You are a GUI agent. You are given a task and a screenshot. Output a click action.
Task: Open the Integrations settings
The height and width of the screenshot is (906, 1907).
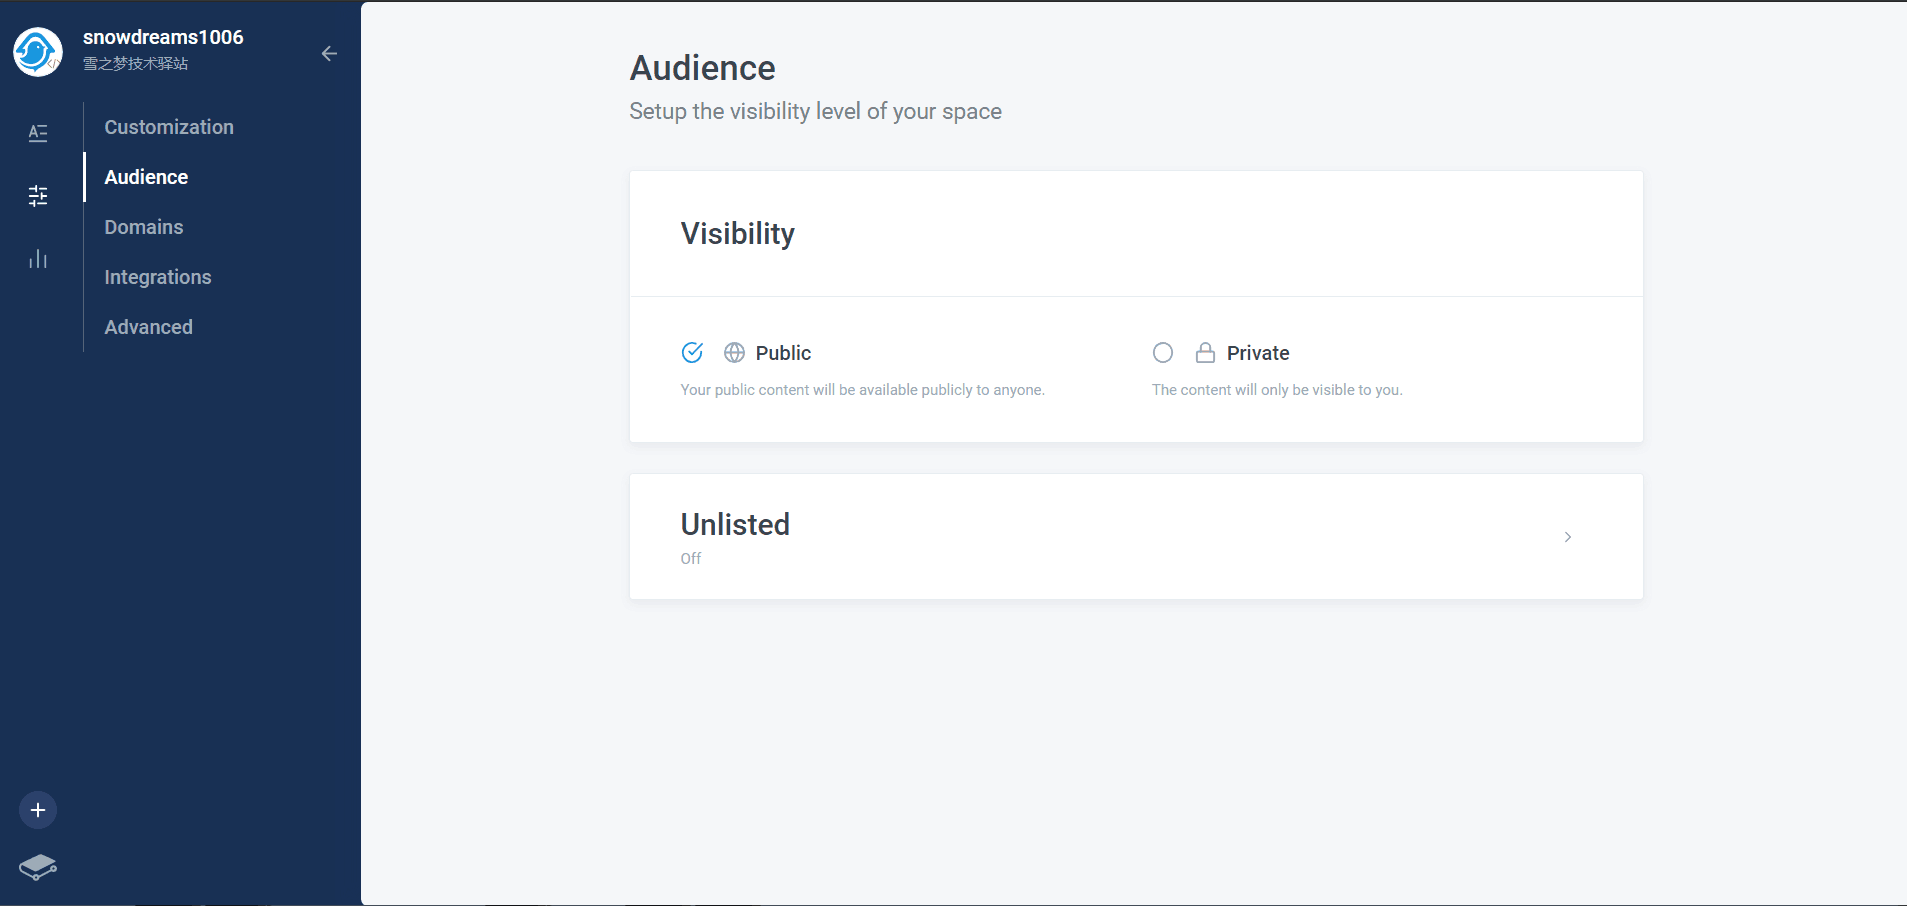157,277
